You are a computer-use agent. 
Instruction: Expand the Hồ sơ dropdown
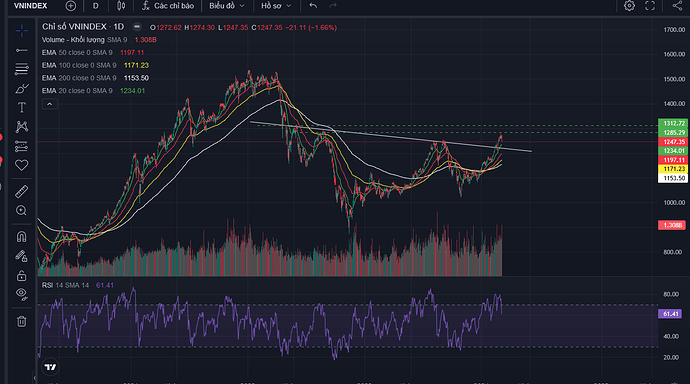coord(276,6)
